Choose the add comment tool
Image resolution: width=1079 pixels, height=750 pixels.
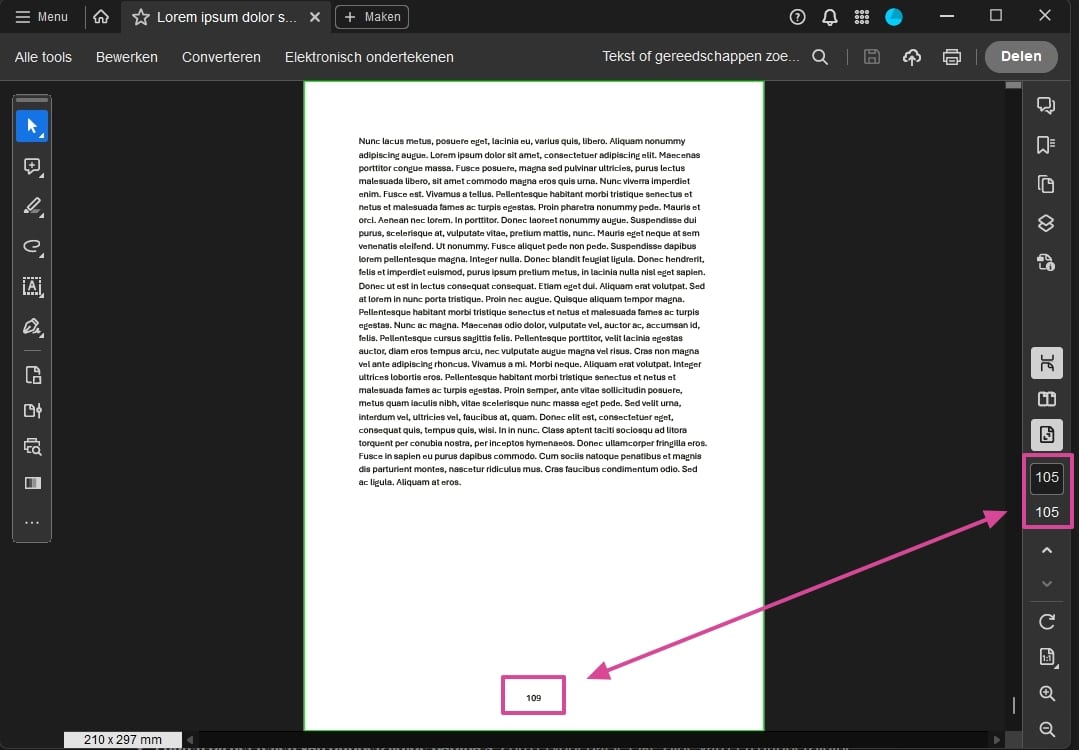[32, 167]
